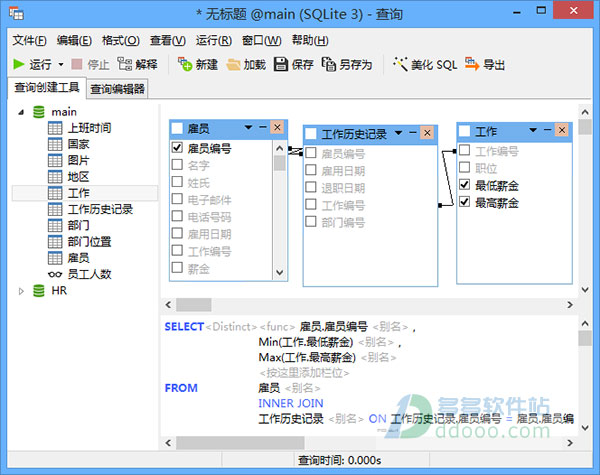Click the INNER JOIN keyword

pos(291,403)
